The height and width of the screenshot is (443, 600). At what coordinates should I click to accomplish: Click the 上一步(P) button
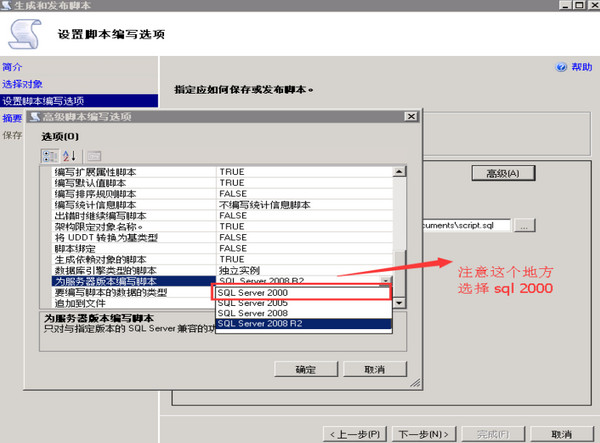click(x=355, y=434)
